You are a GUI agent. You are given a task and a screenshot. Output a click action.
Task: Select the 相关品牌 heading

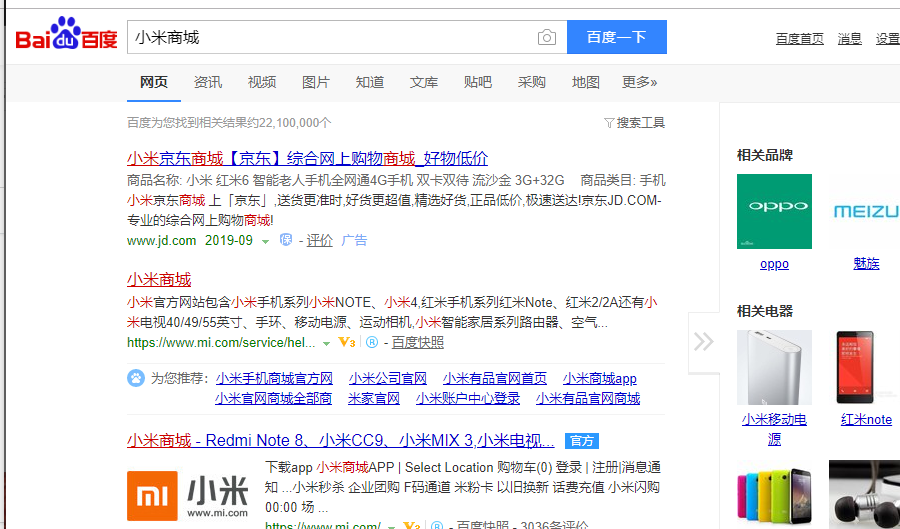click(x=765, y=155)
